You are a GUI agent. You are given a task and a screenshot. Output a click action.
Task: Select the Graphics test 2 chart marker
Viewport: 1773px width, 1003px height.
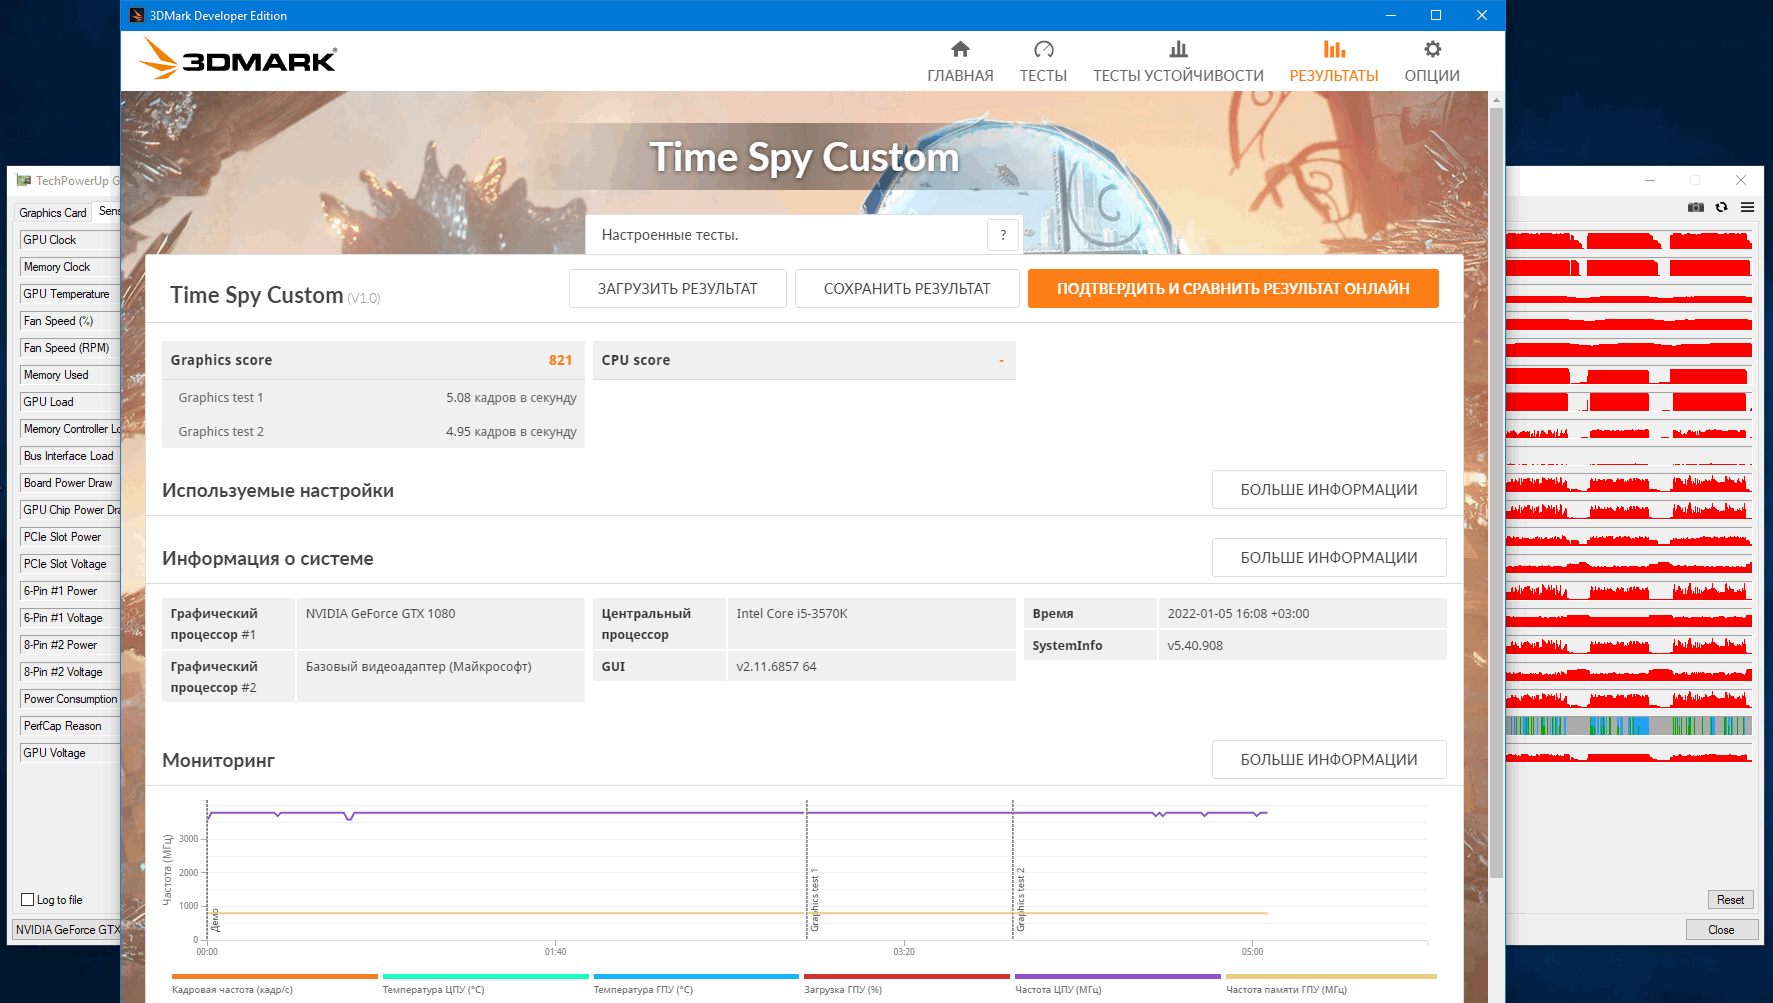(1021, 900)
